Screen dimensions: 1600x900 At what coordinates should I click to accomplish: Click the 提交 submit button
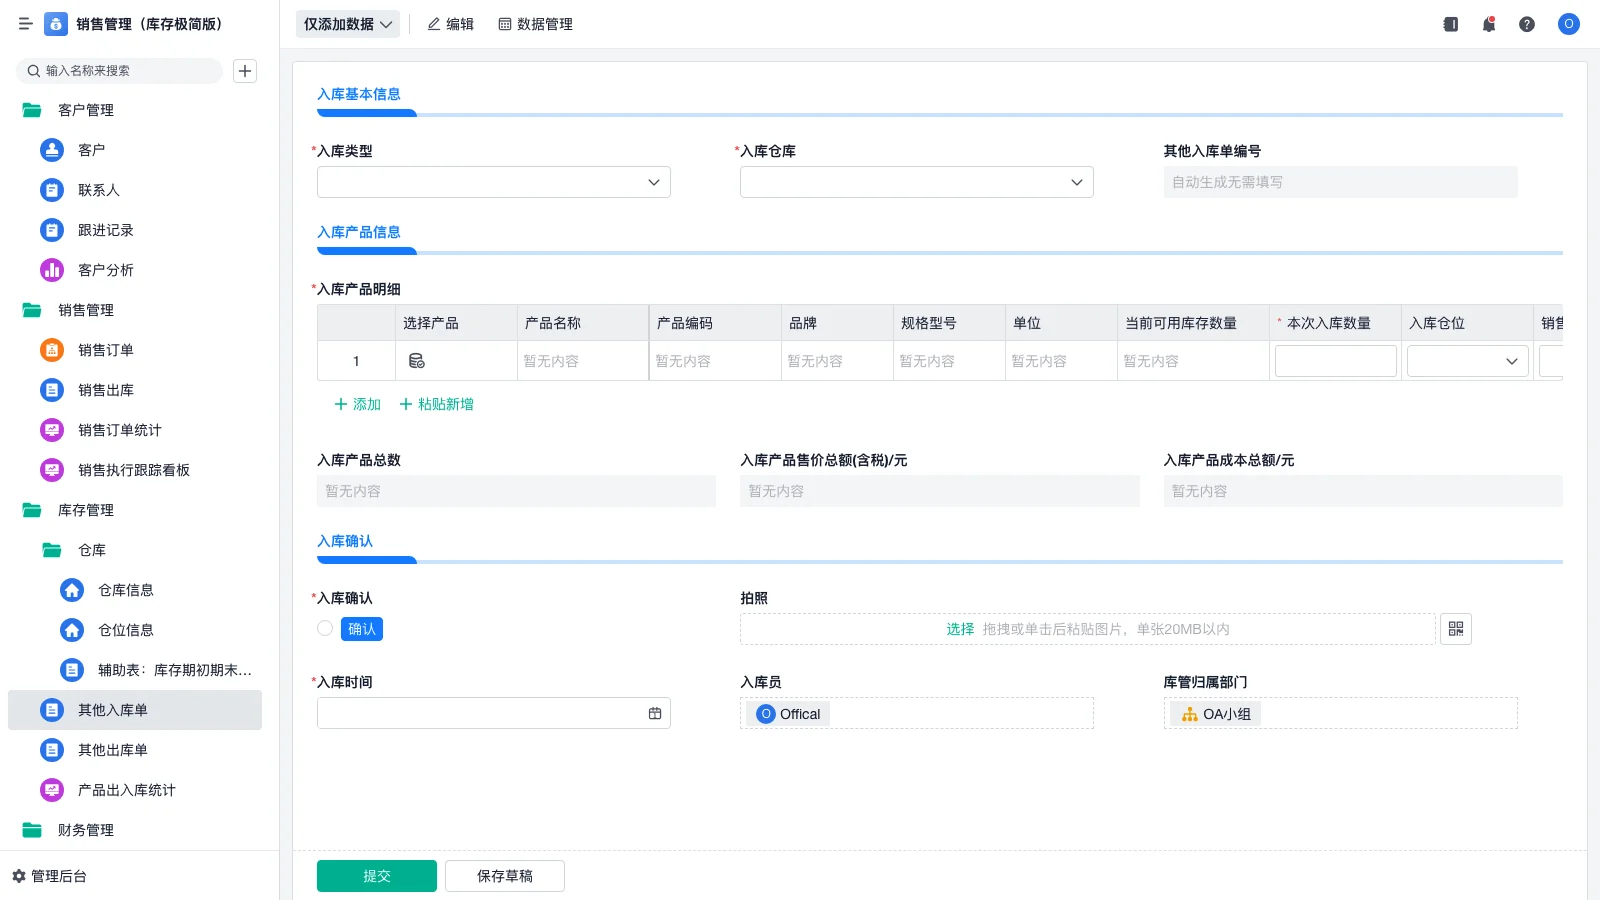(x=376, y=875)
